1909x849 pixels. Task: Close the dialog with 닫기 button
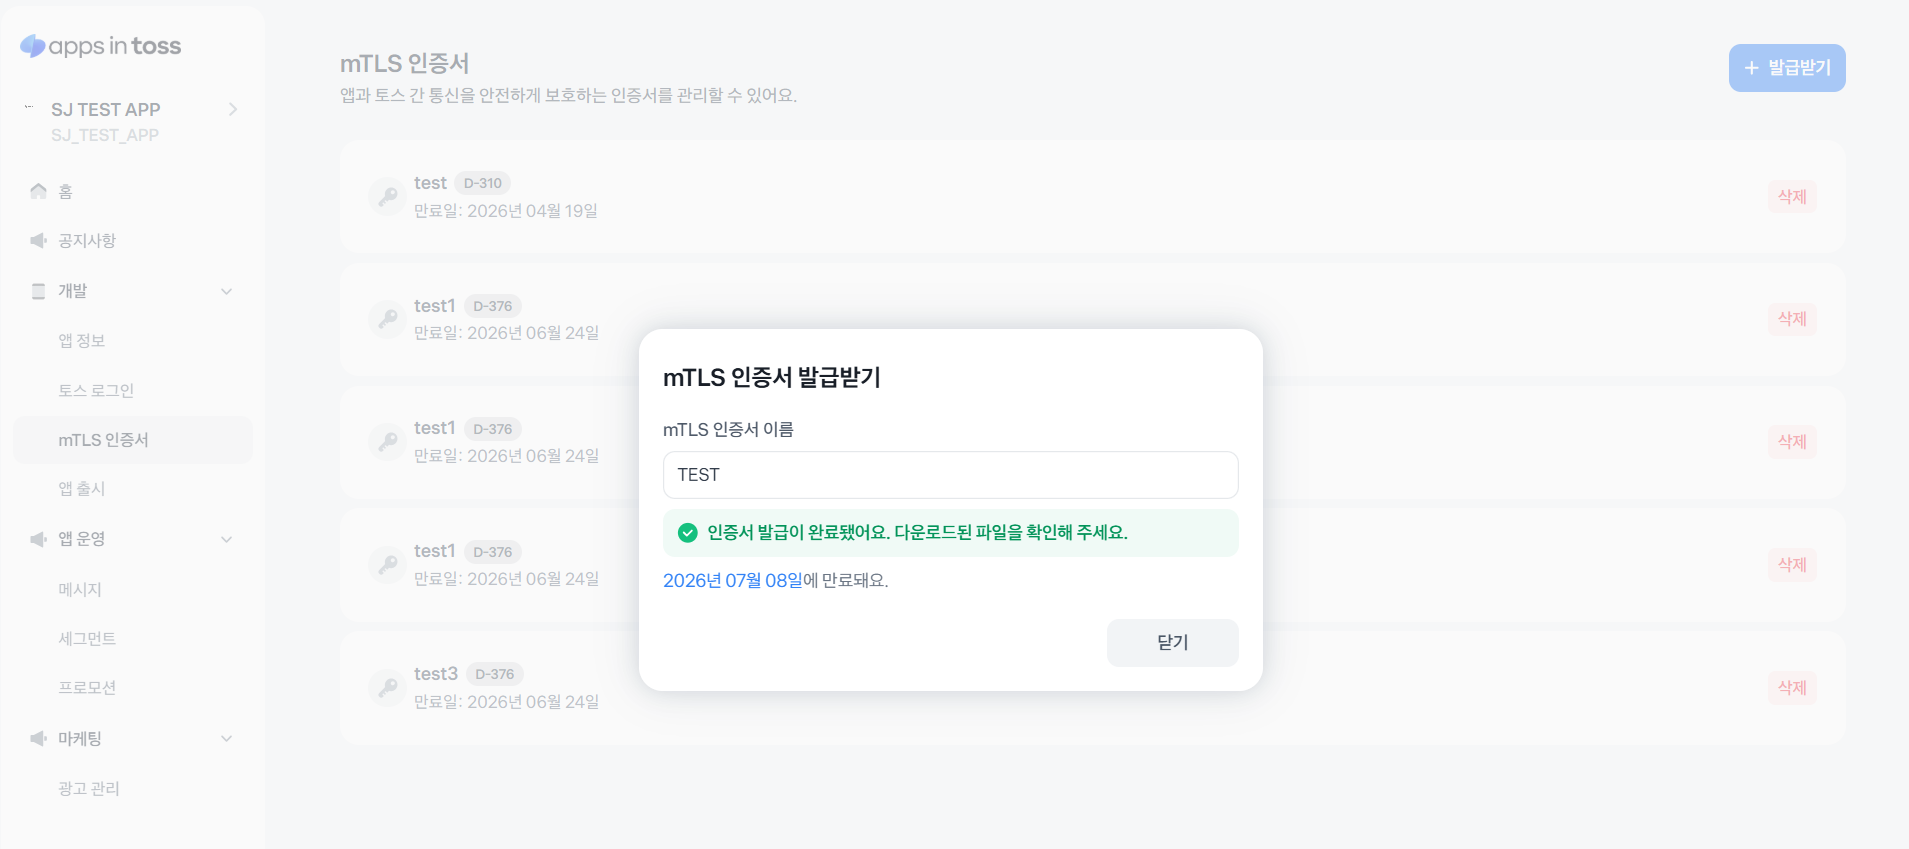pyautogui.click(x=1172, y=643)
